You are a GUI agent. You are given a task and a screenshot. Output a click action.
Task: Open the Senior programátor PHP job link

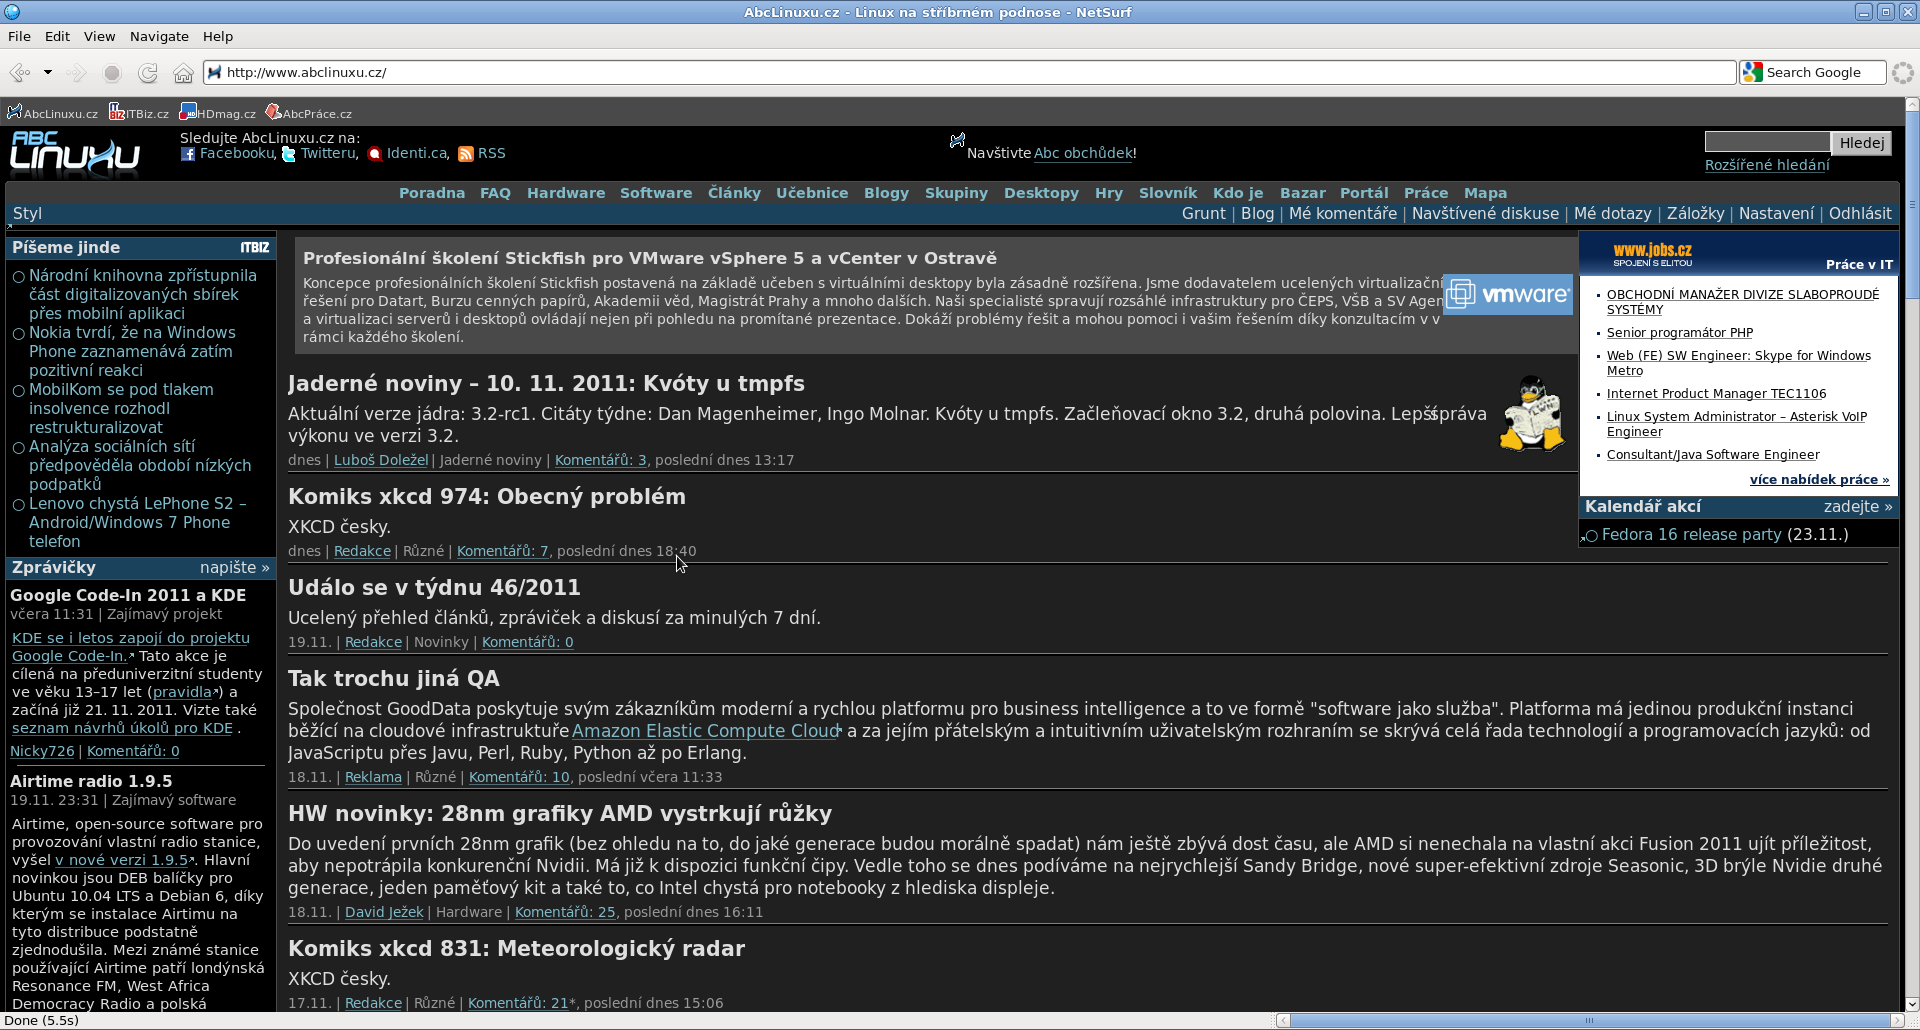pos(1680,333)
